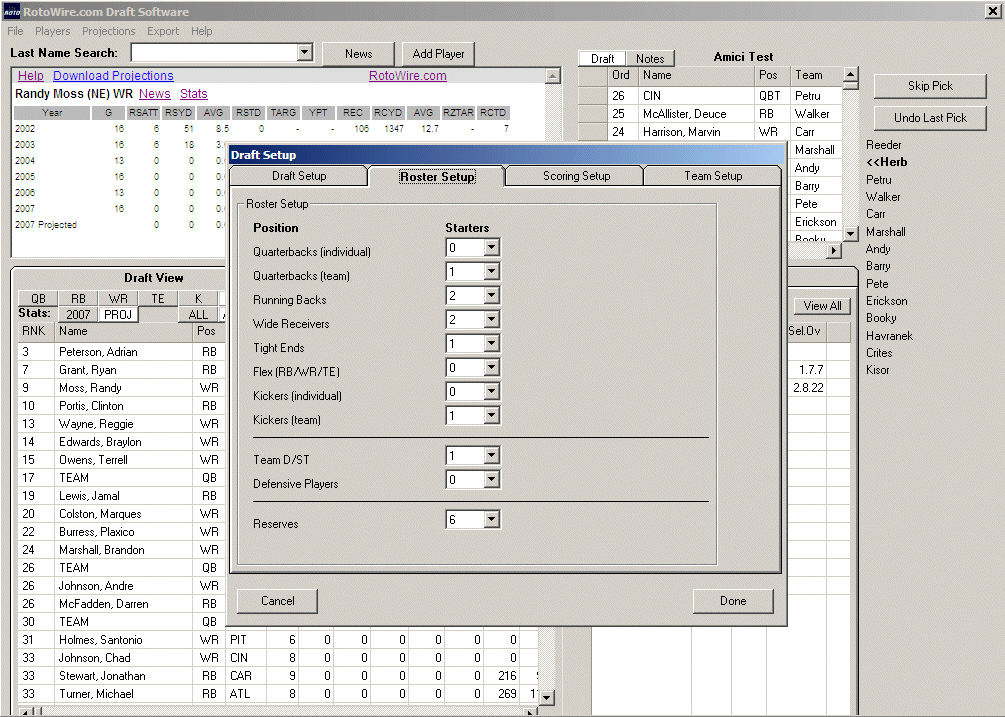Filter Draft View by RB

pyautogui.click(x=78, y=299)
